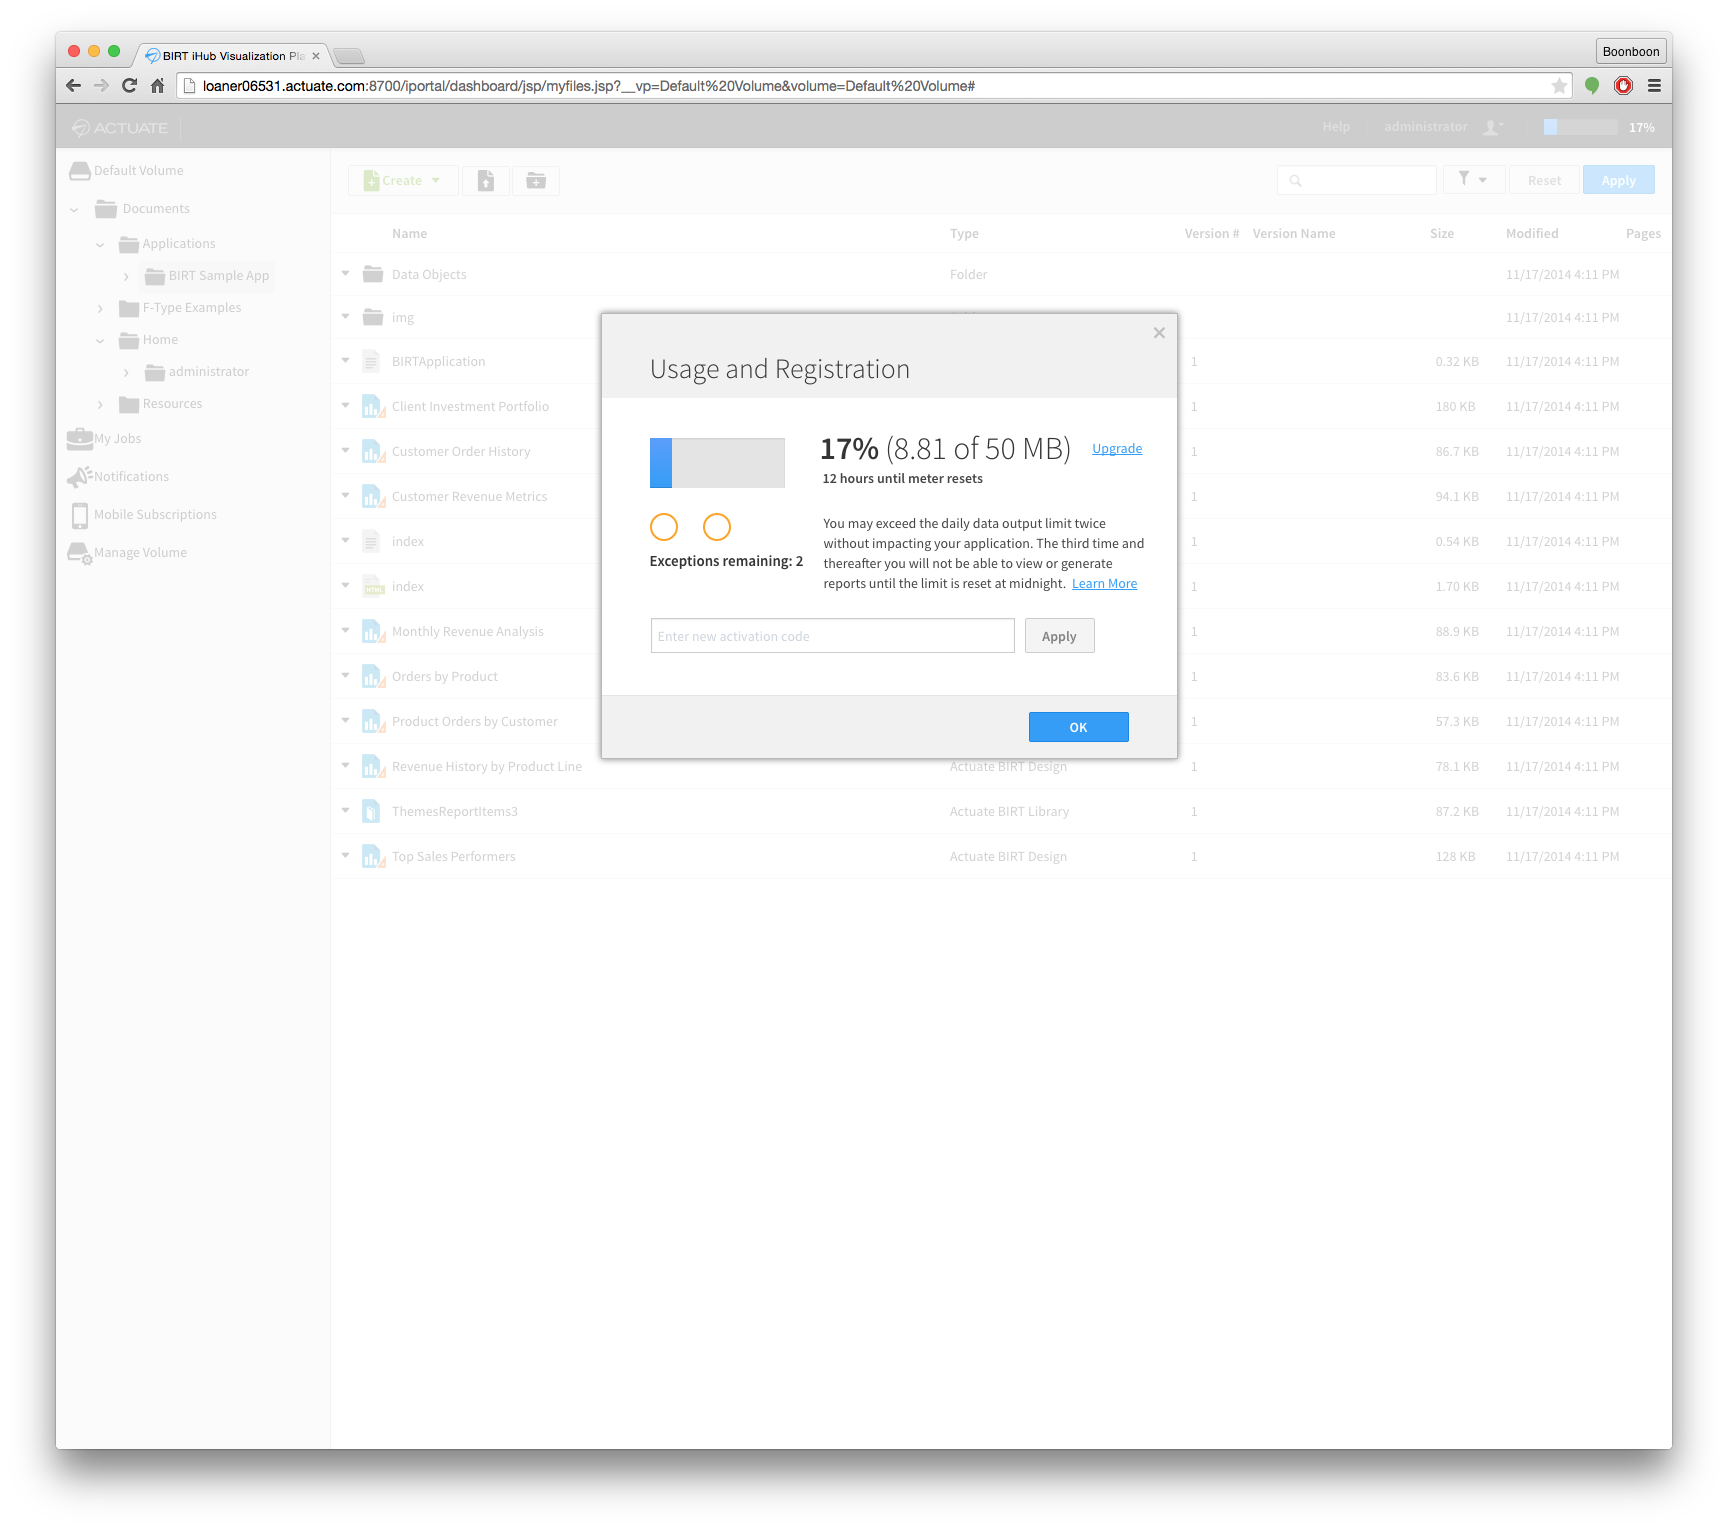Click the file upload icon in the toolbar

(486, 180)
